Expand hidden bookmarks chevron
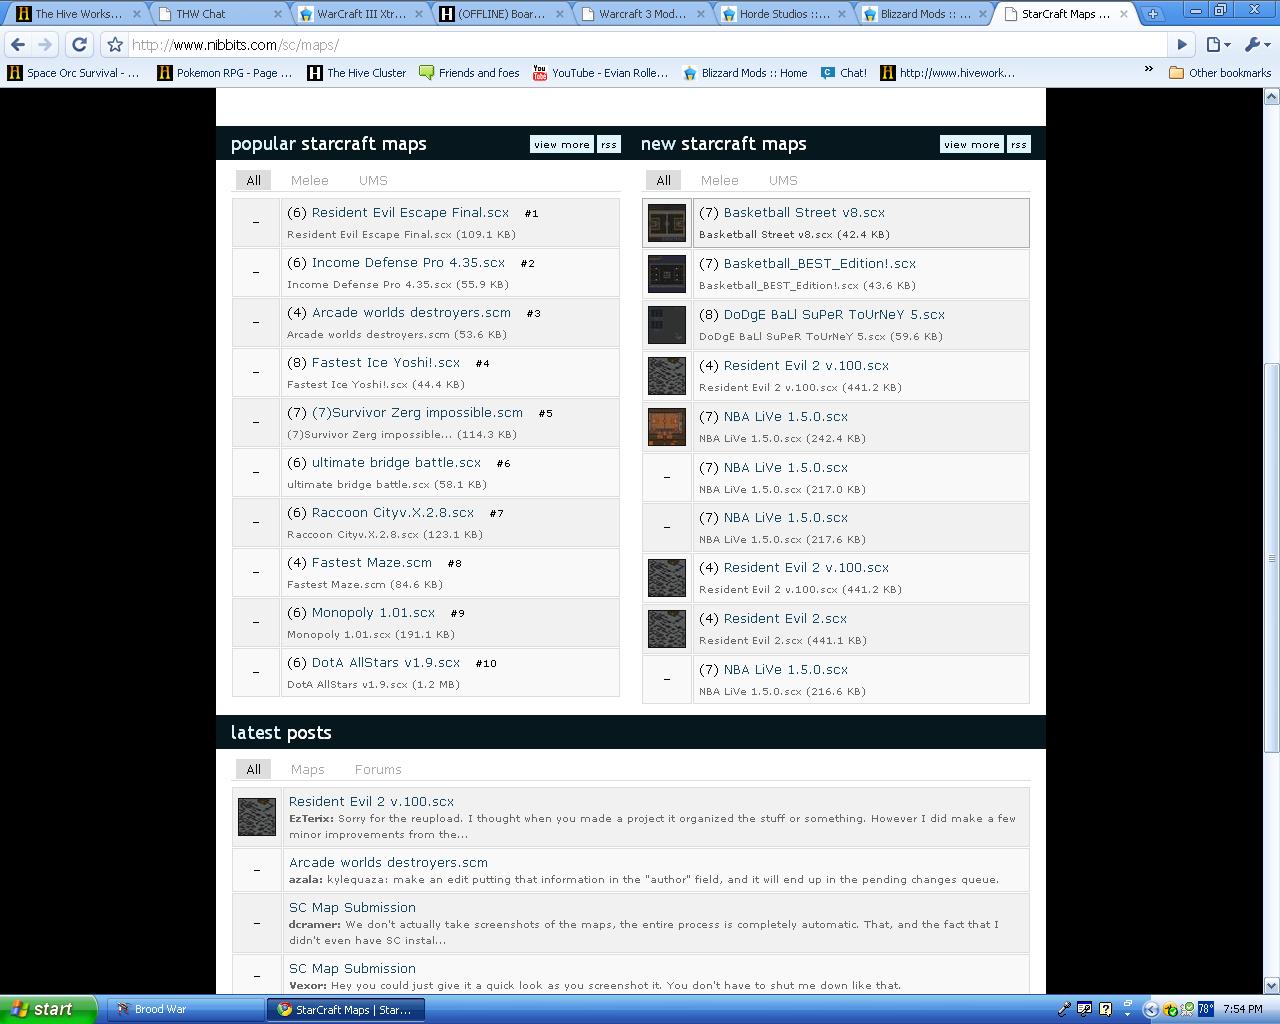Viewport: 1280px width, 1024px height. point(1148,70)
